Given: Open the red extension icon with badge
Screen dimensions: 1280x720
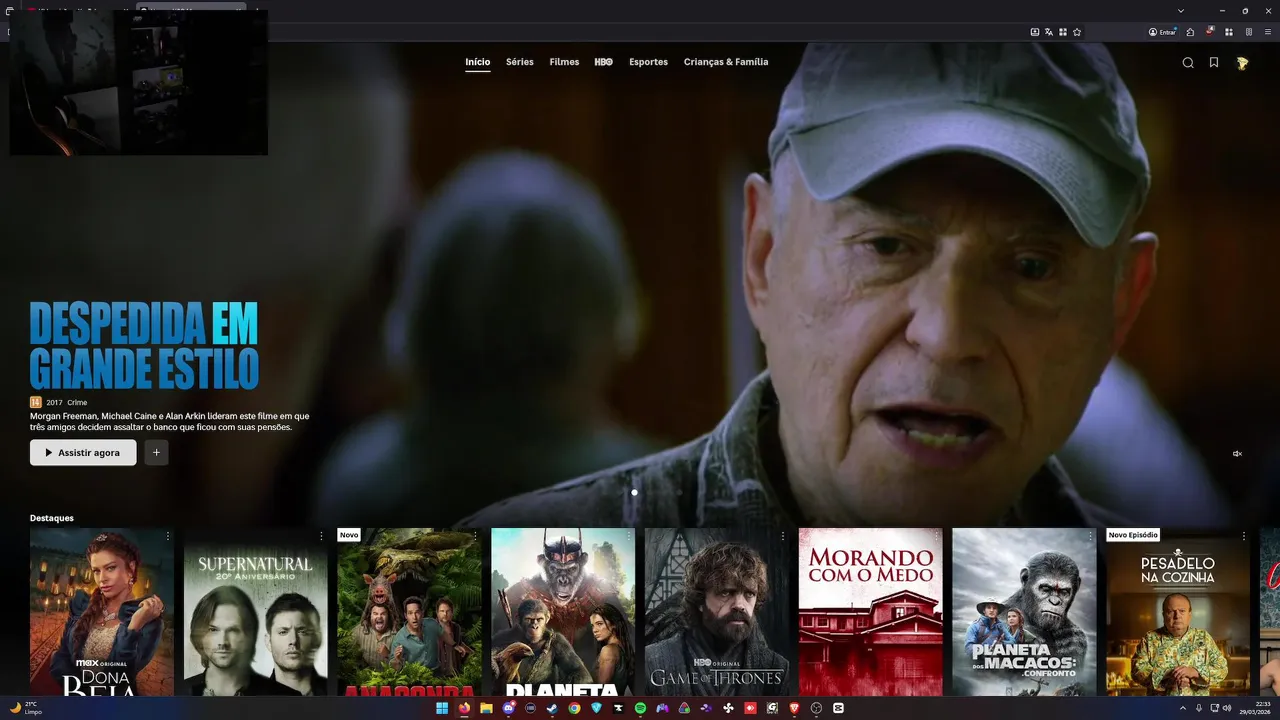Looking at the screenshot, I should click(x=1209, y=32).
